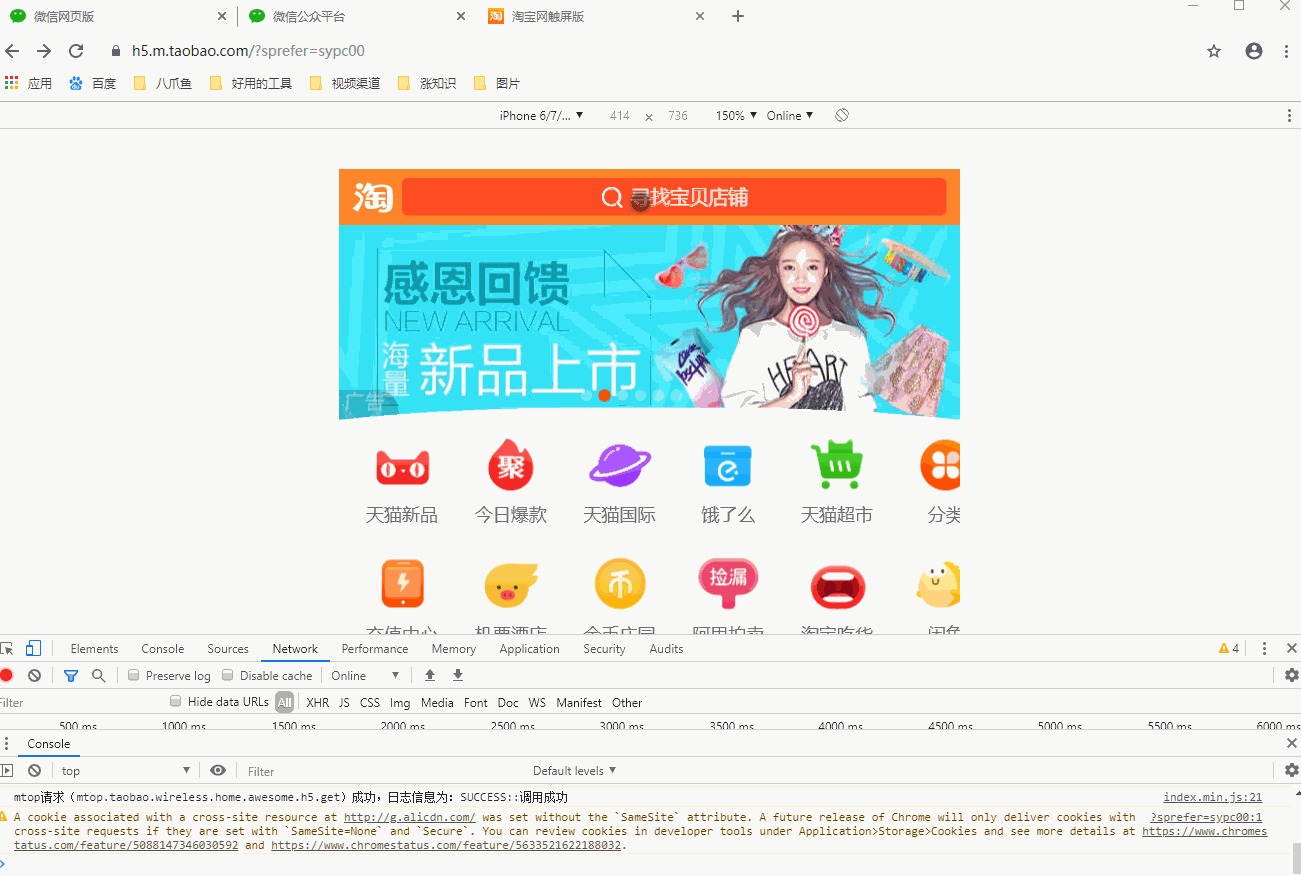Open 百度 bookmark
Screen dimensions: 1301x876
click(93, 83)
